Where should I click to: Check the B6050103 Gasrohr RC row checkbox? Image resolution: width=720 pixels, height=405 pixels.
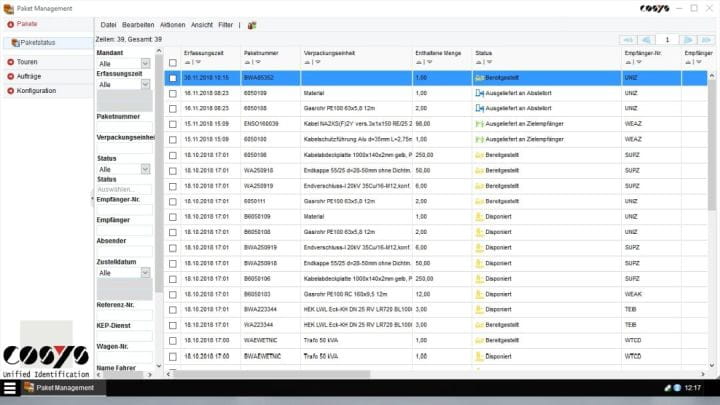pos(173,294)
